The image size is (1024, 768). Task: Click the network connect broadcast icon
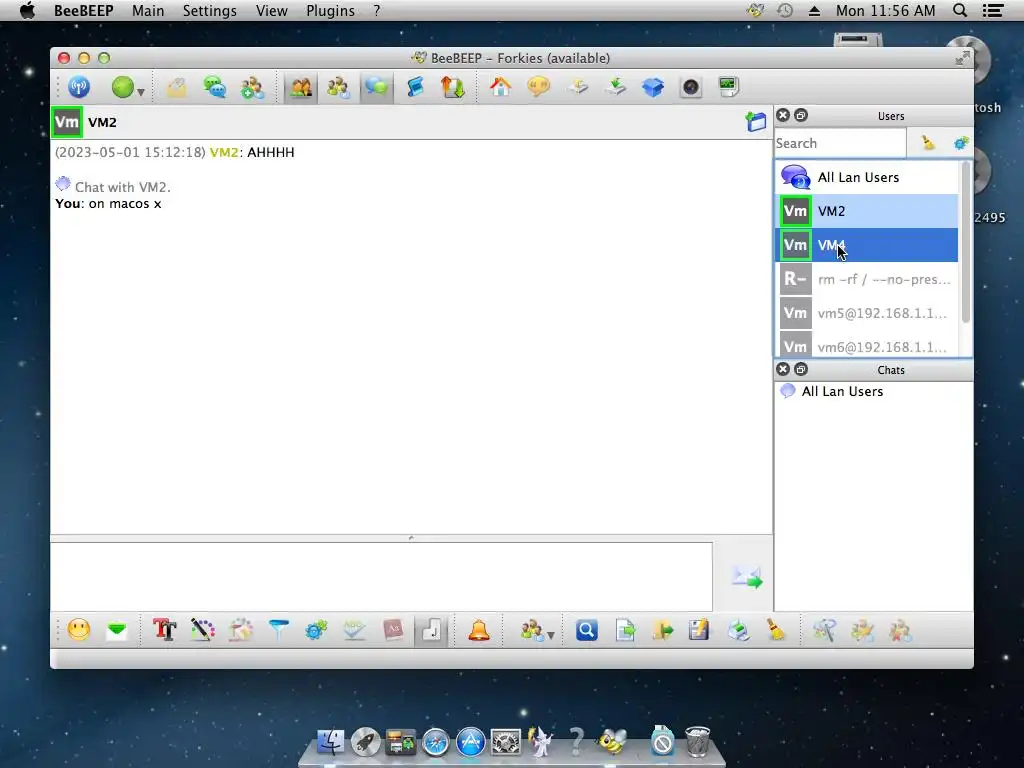pyautogui.click(x=79, y=87)
